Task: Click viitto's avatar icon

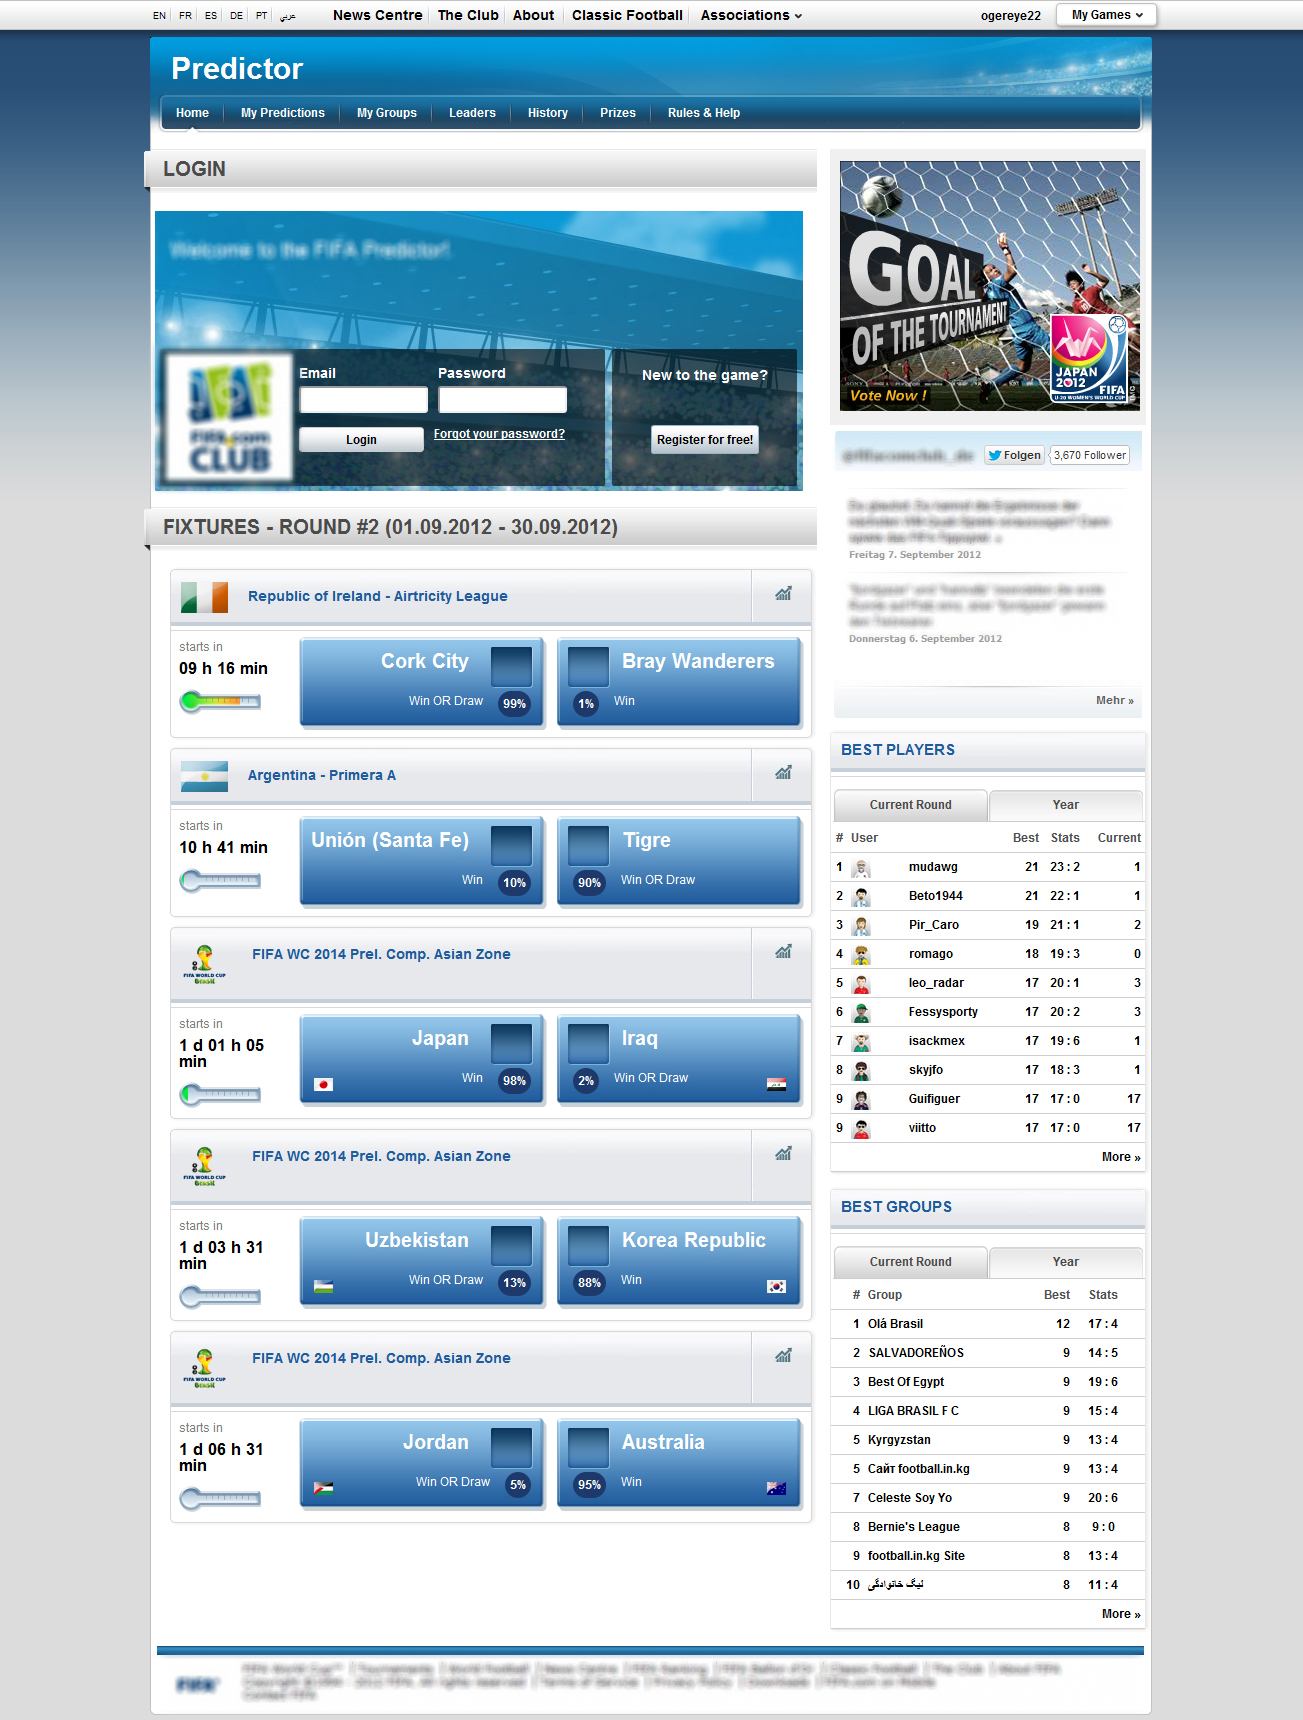Action: click(861, 1129)
